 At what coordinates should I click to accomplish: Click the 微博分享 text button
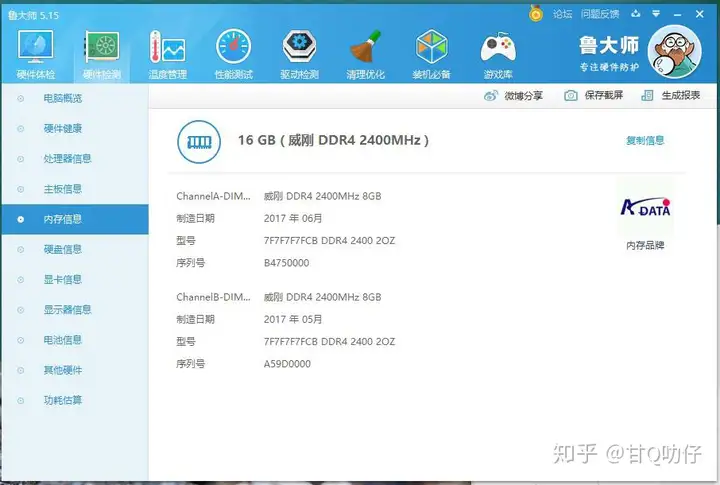pos(523,96)
